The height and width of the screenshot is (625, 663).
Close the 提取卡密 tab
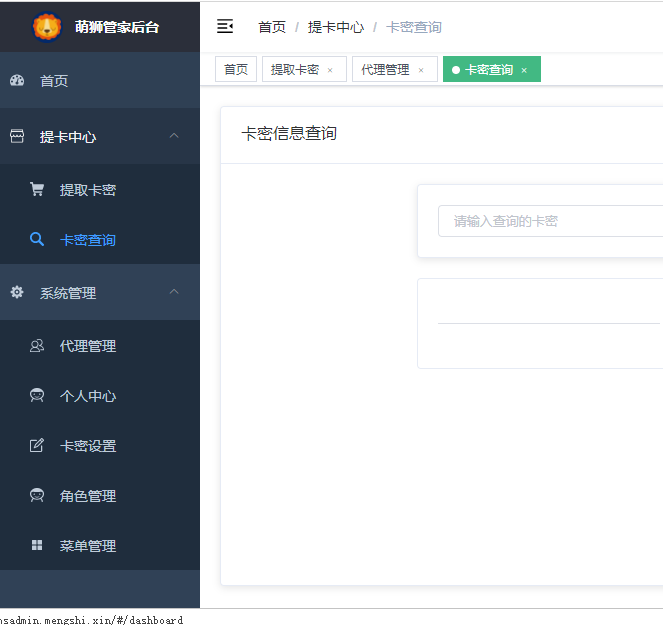[330, 71]
